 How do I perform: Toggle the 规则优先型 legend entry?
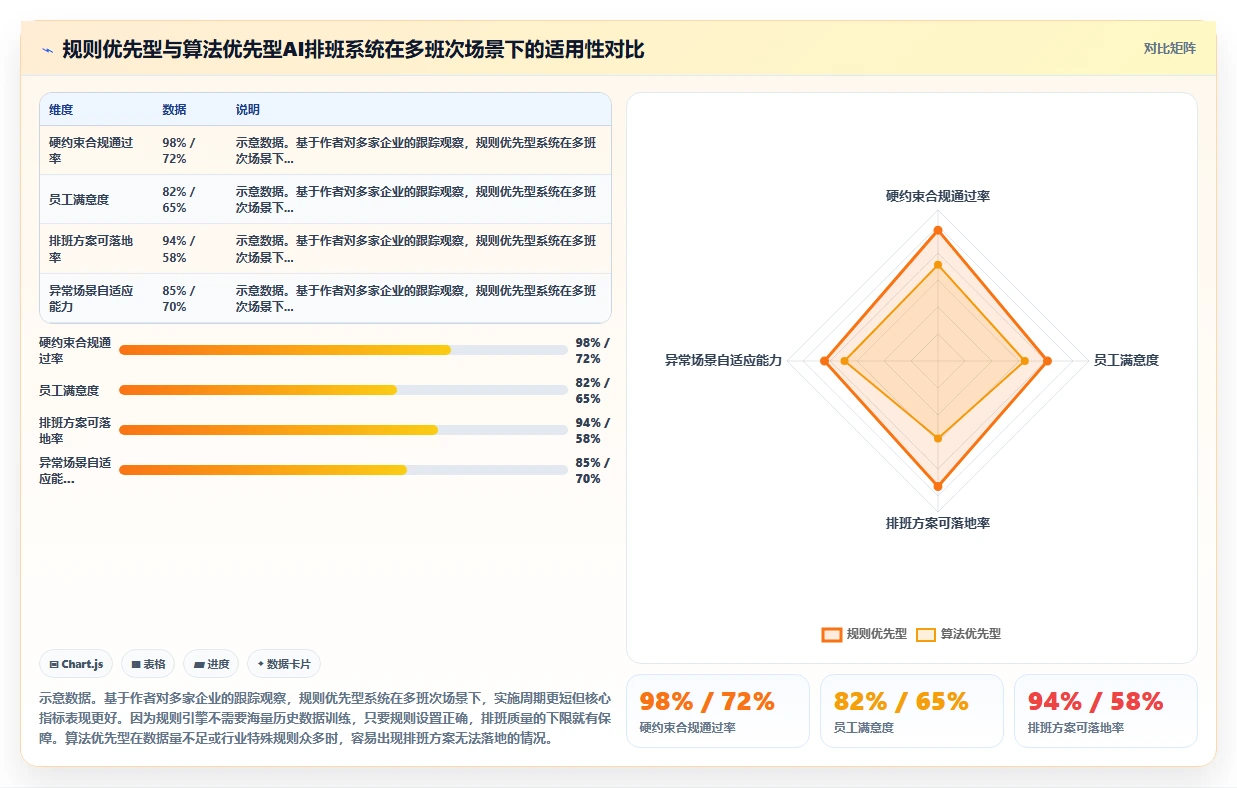pyautogui.click(x=864, y=634)
